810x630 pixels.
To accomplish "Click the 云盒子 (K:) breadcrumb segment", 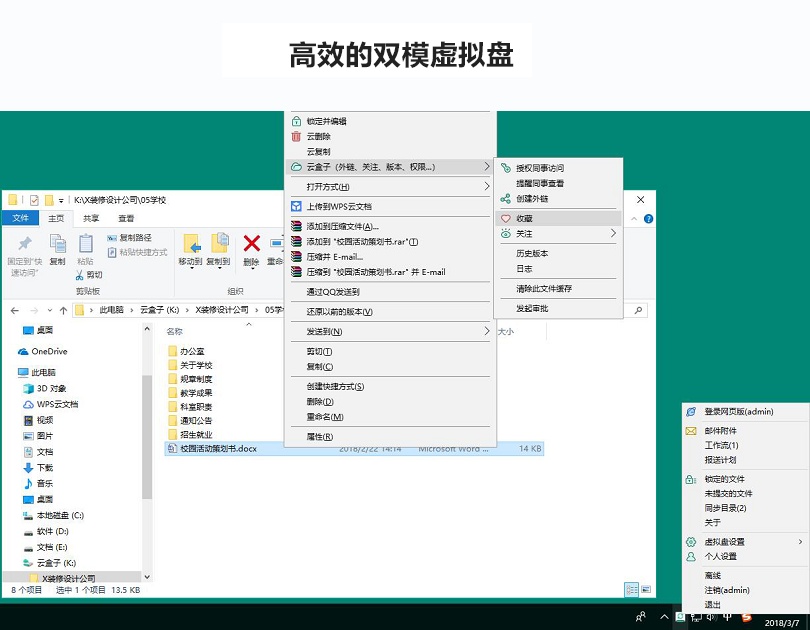I will tap(160, 310).
